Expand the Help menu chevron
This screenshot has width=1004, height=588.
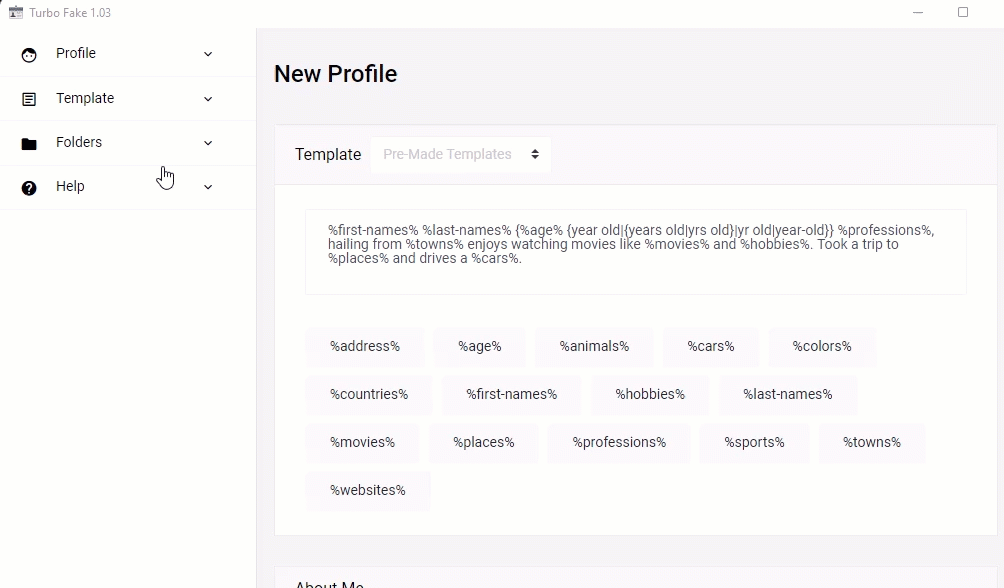(x=208, y=187)
